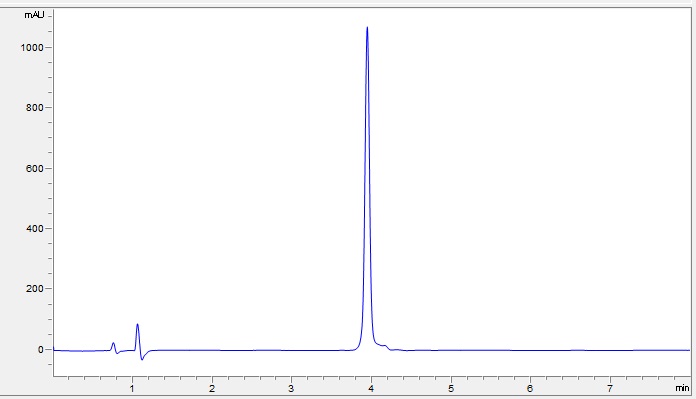Click the mAU axis unit label
The height and width of the screenshot is (399, 696).
34,15
